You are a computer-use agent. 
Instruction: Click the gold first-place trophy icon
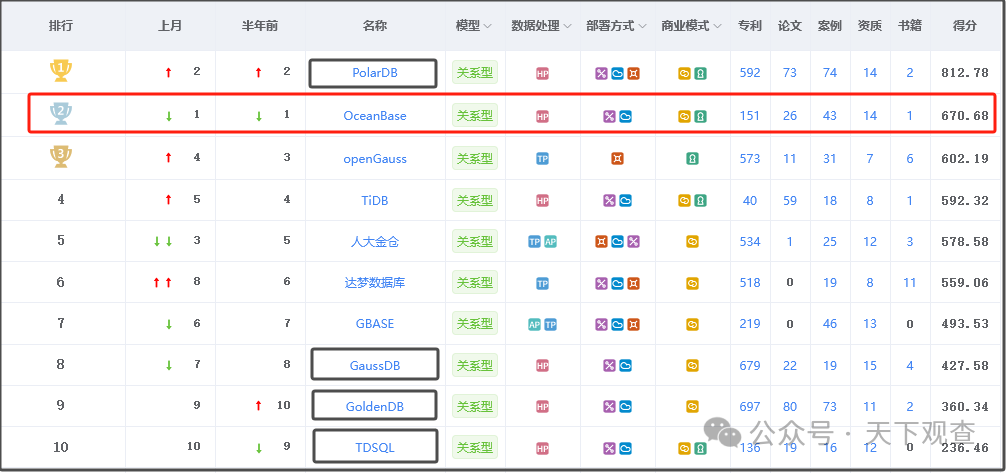[61, 71]
